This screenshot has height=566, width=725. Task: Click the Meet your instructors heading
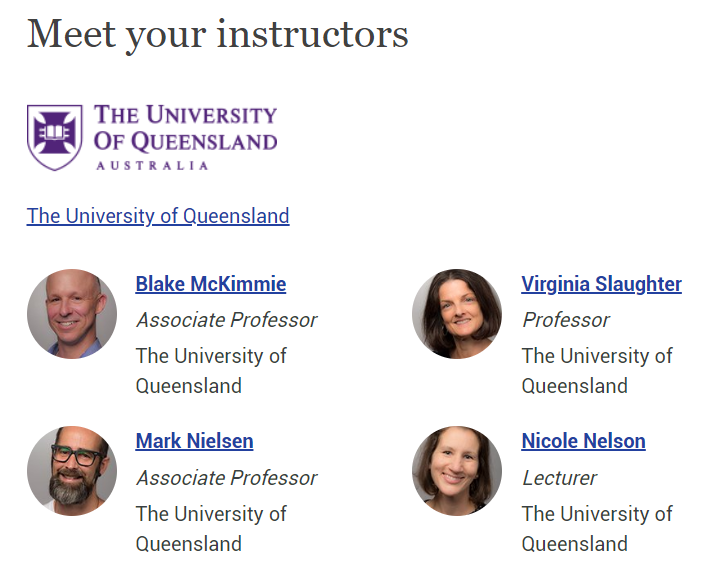pyautogui.click(x=218, y=35)
